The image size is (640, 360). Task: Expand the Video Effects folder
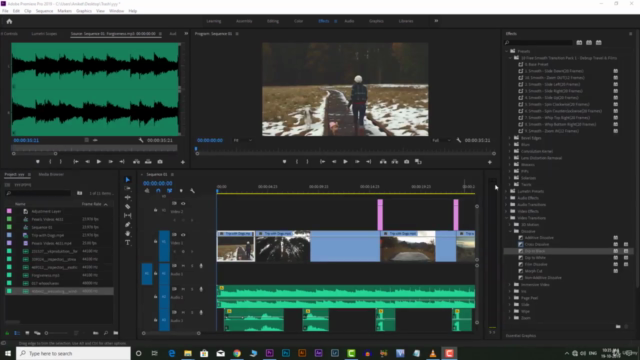click(x=507, y=211)
